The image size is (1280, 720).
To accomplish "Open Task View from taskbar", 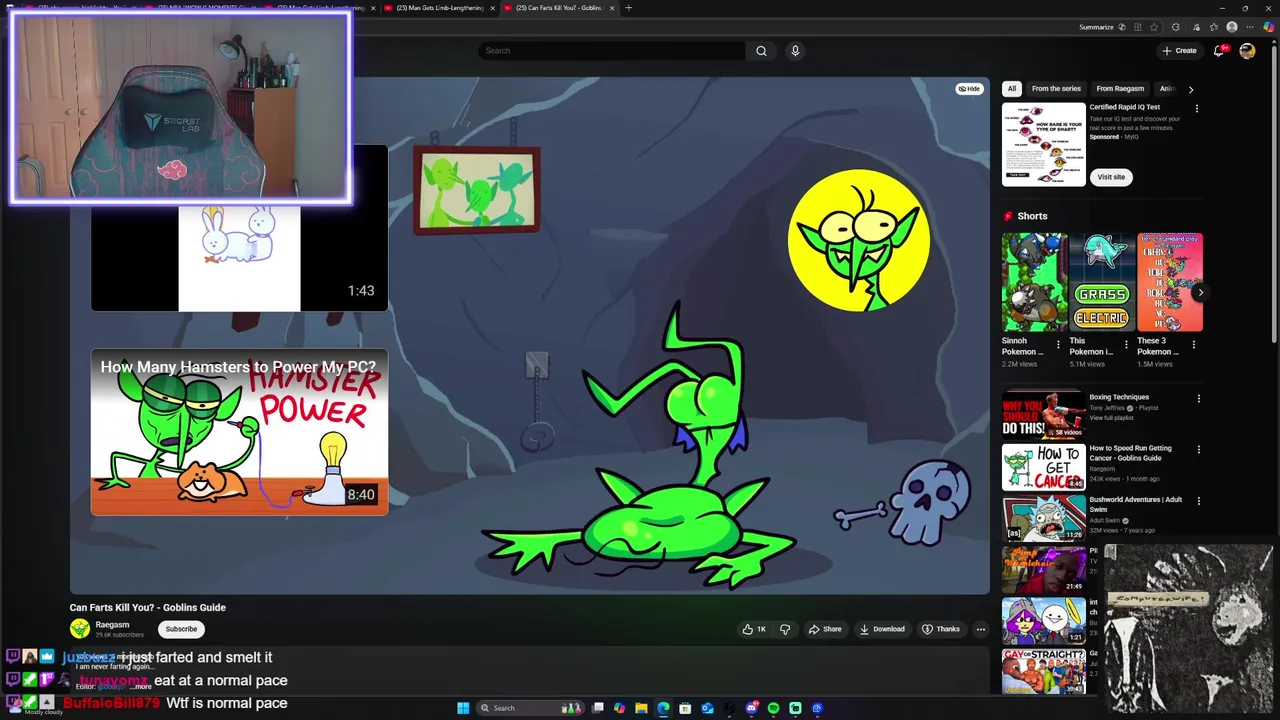I will point(598,708).
